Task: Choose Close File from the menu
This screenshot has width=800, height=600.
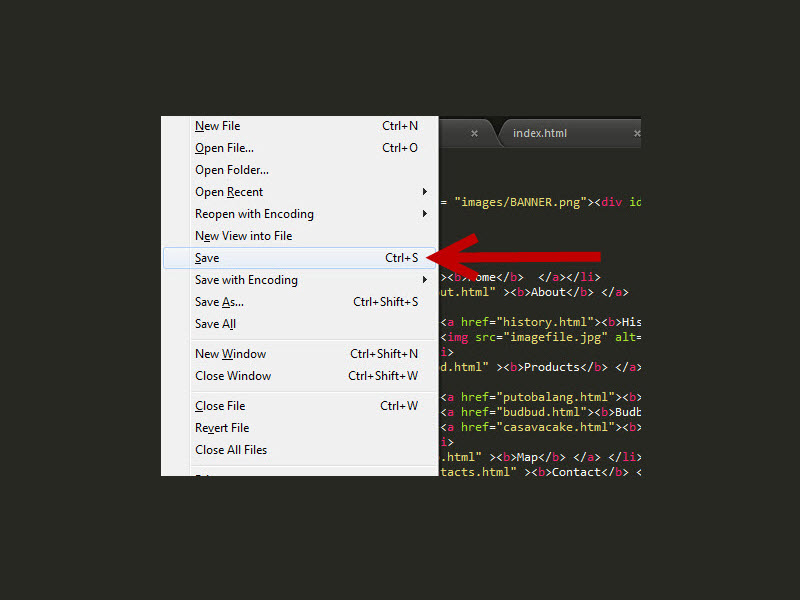Action: (220, 406)
